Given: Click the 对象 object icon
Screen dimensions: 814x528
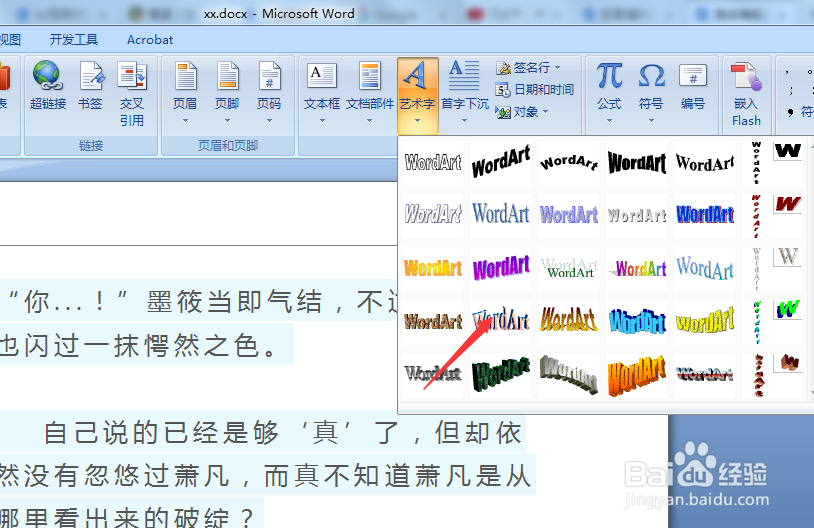Looking at the screenshot, I should pyautogui.click(x=503, y=112).
